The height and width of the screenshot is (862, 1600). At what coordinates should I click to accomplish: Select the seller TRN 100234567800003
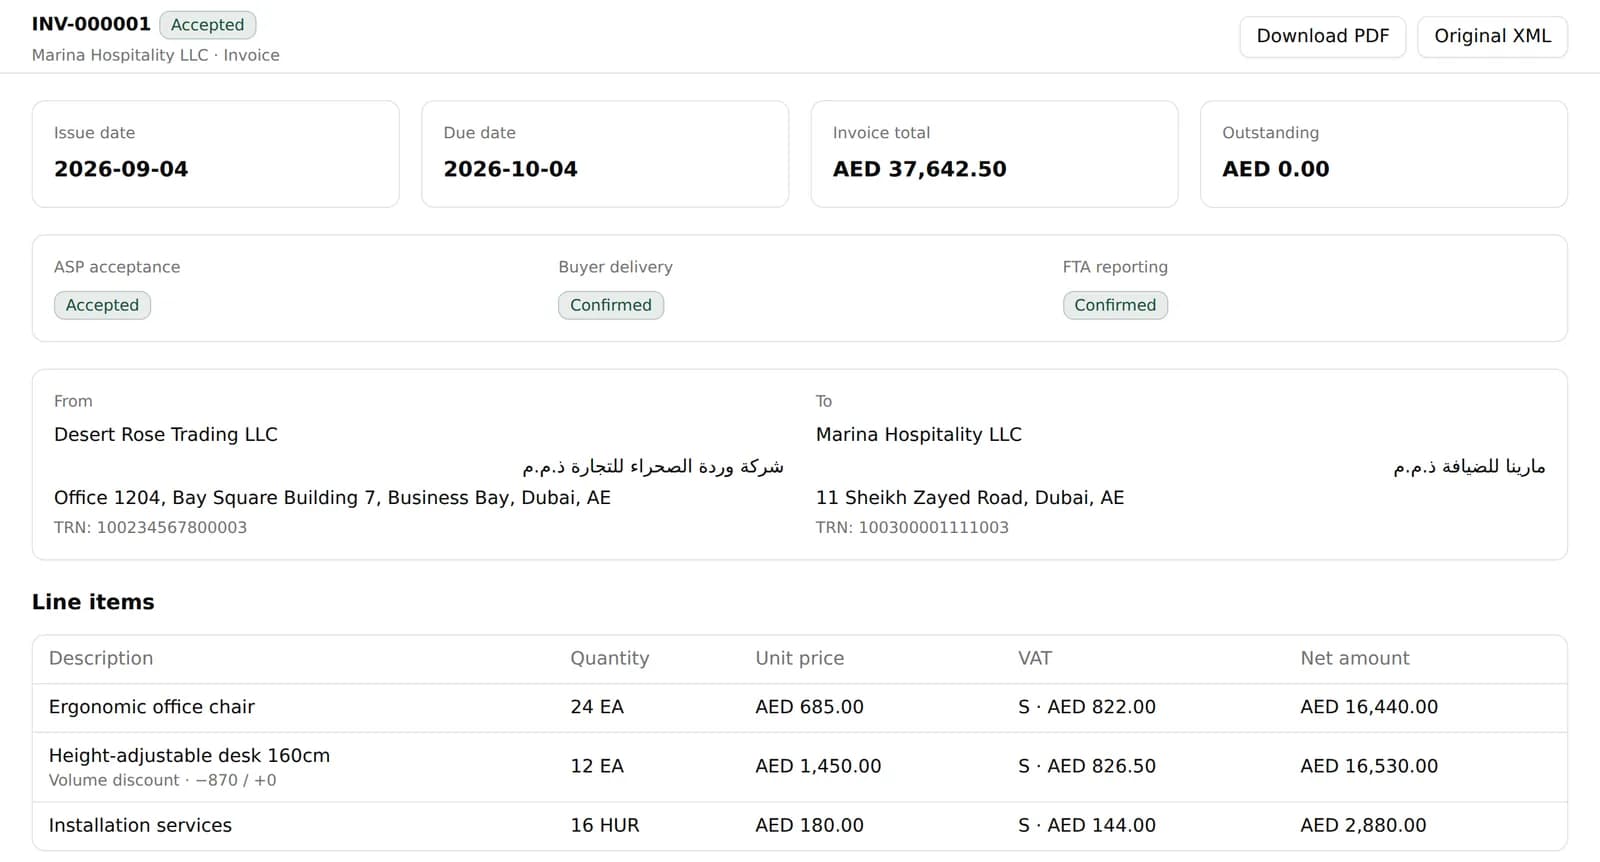click(150, 527)
